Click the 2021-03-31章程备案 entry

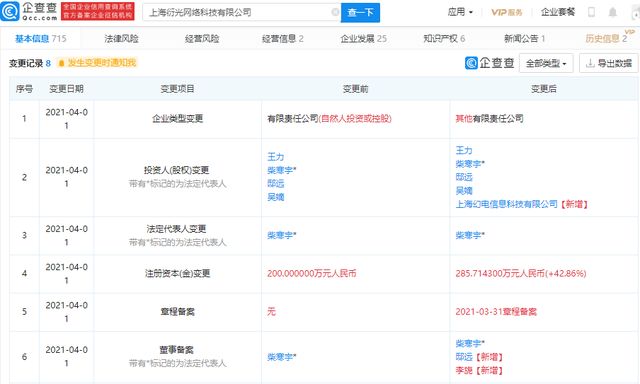(x=496, y=312)
